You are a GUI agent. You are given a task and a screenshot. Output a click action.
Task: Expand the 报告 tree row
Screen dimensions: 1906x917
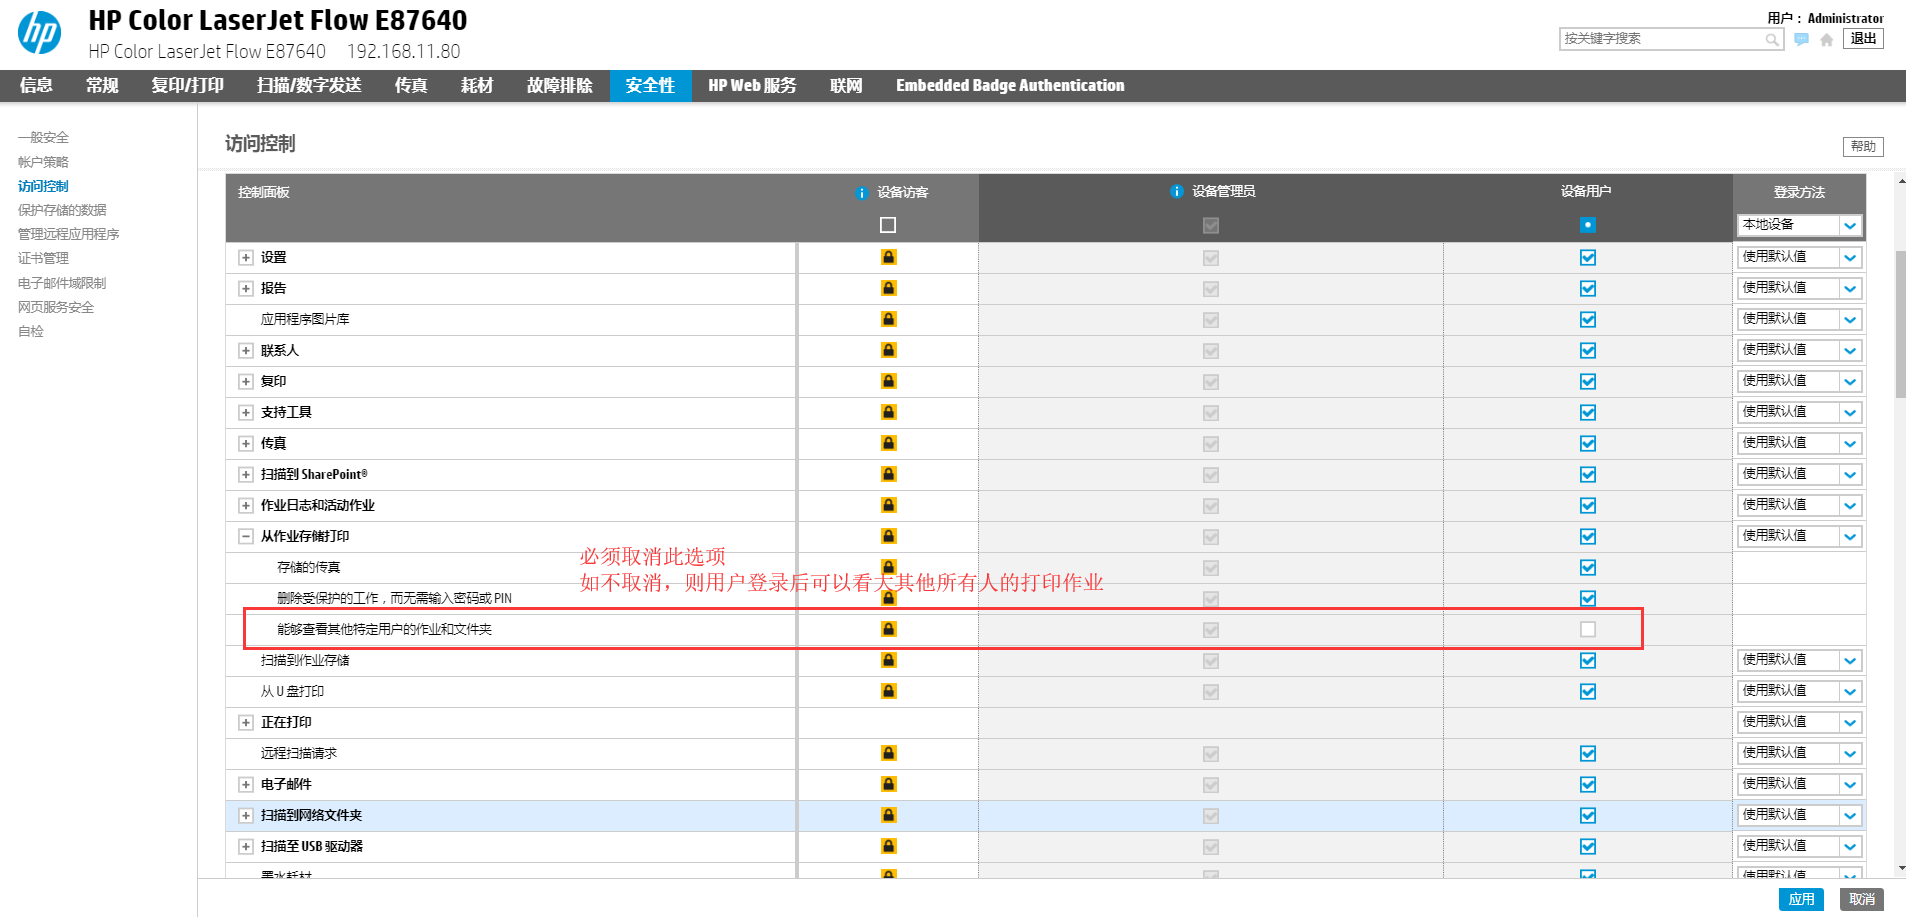[245, 289]
